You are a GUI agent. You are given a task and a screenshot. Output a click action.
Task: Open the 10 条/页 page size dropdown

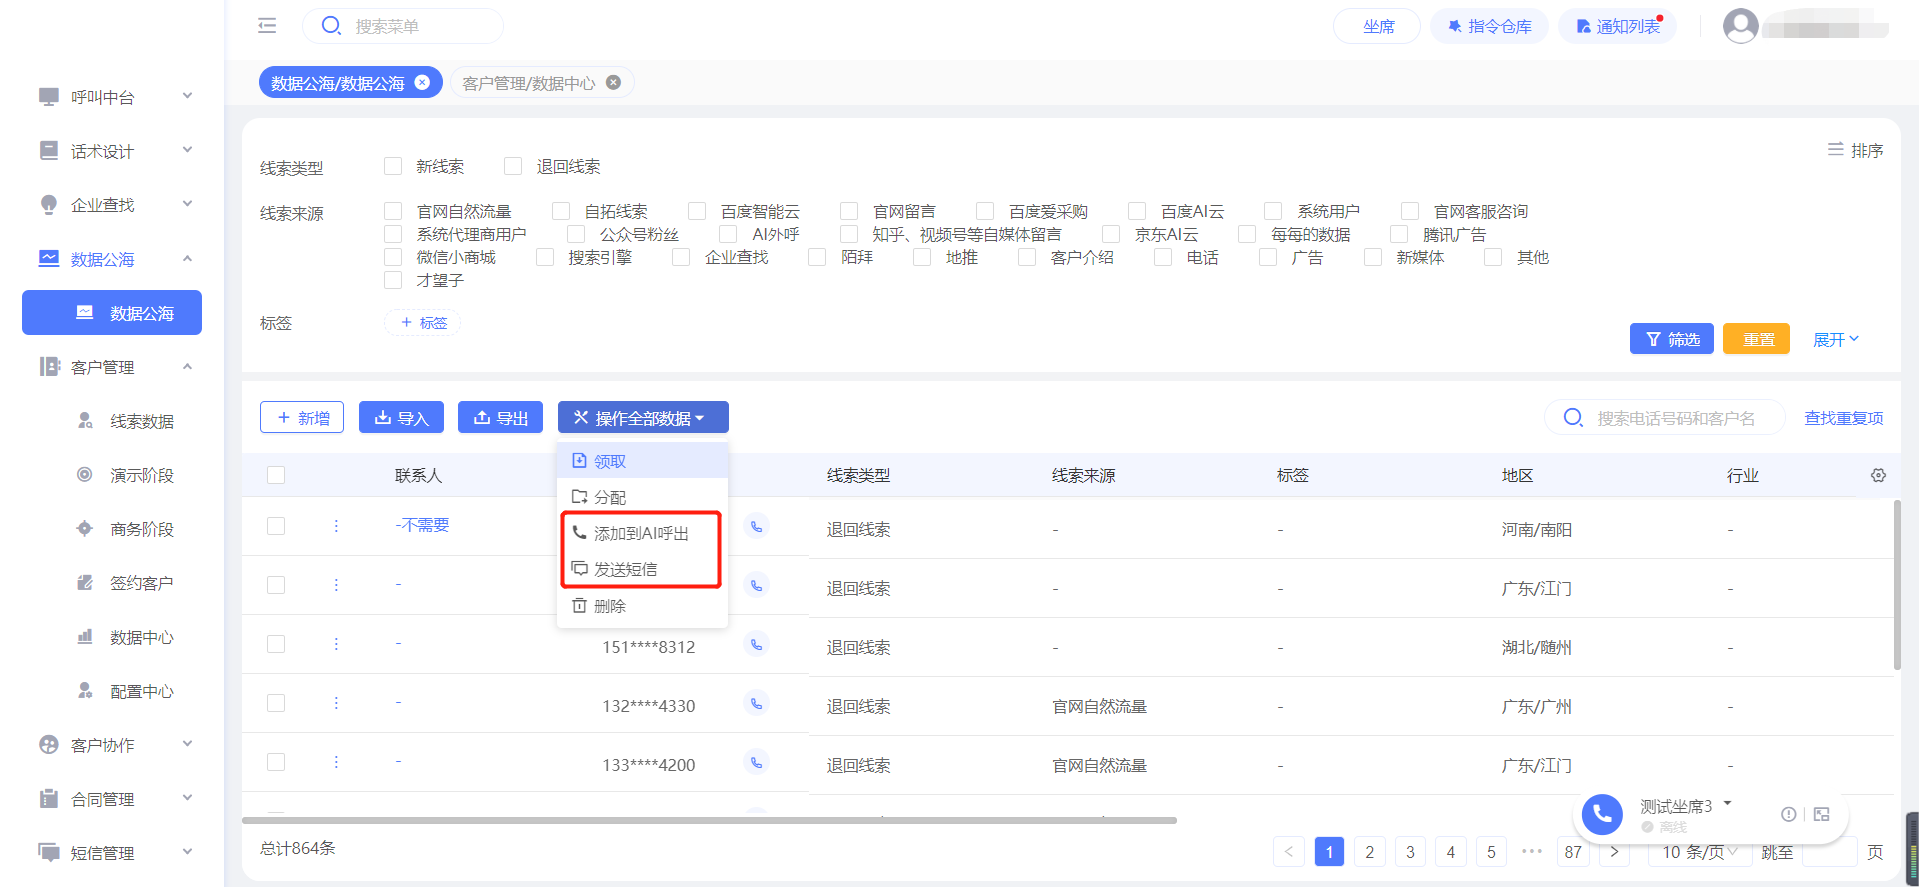(1698, 852)
